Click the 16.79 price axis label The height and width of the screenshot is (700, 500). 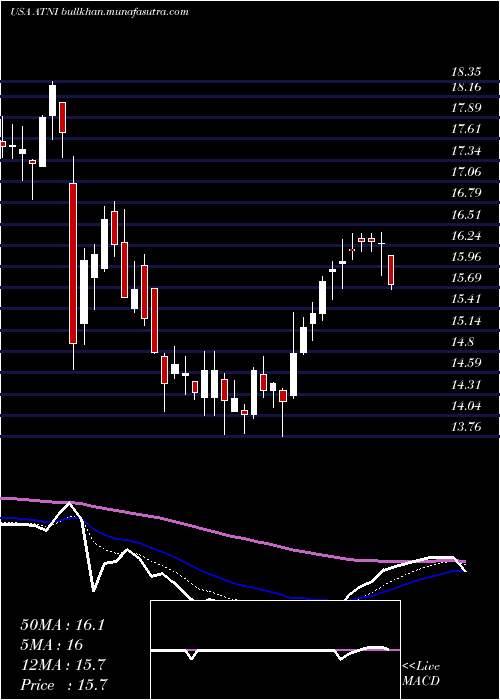pyautogui.click(x=466, y=193)
